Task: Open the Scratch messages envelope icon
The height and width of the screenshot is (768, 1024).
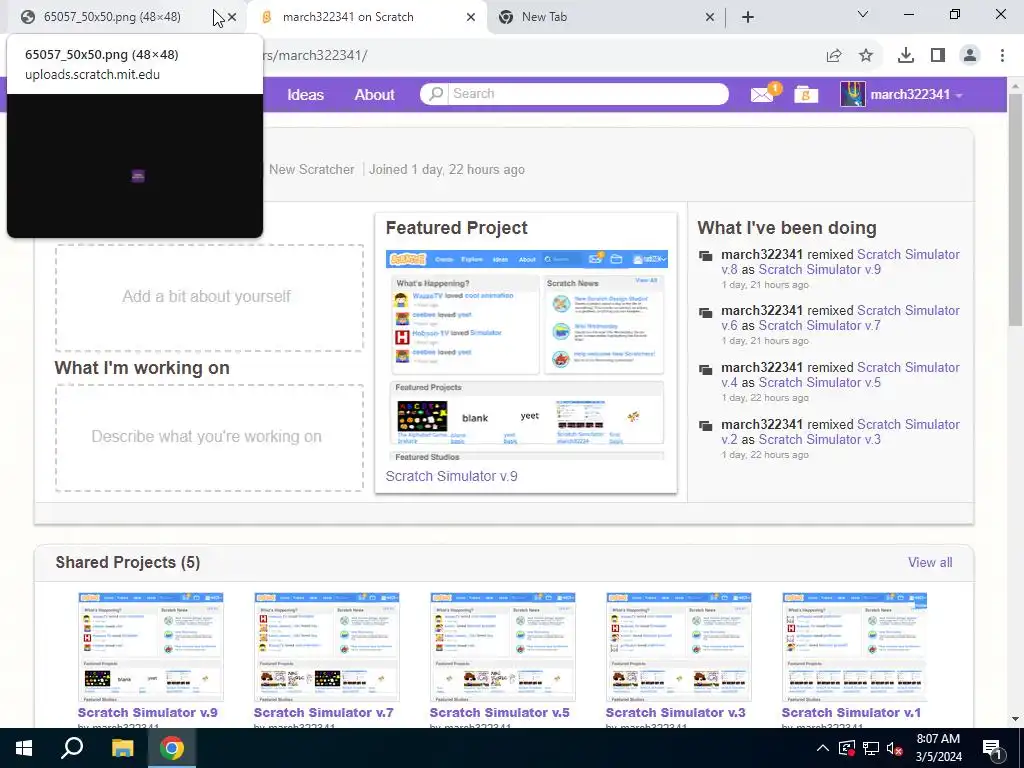Action: click(761, 95)
